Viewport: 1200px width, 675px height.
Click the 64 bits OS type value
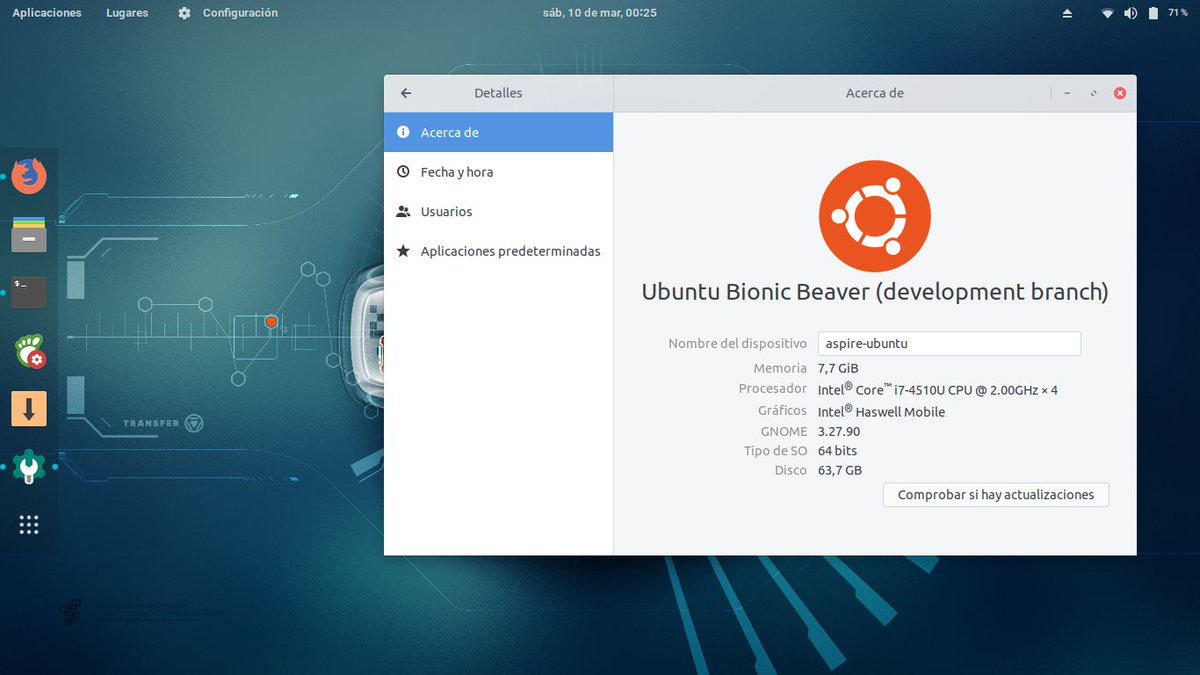click(837, 451)
